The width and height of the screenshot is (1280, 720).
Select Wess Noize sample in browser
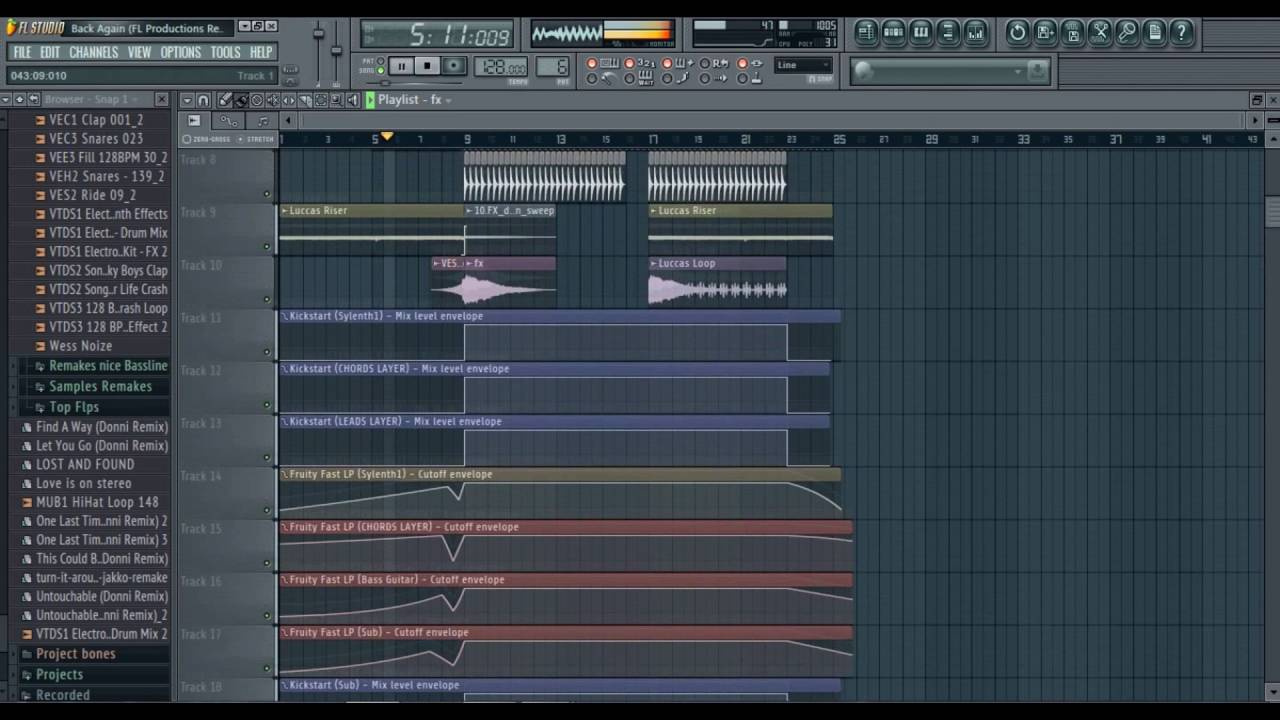pos(81,346)
